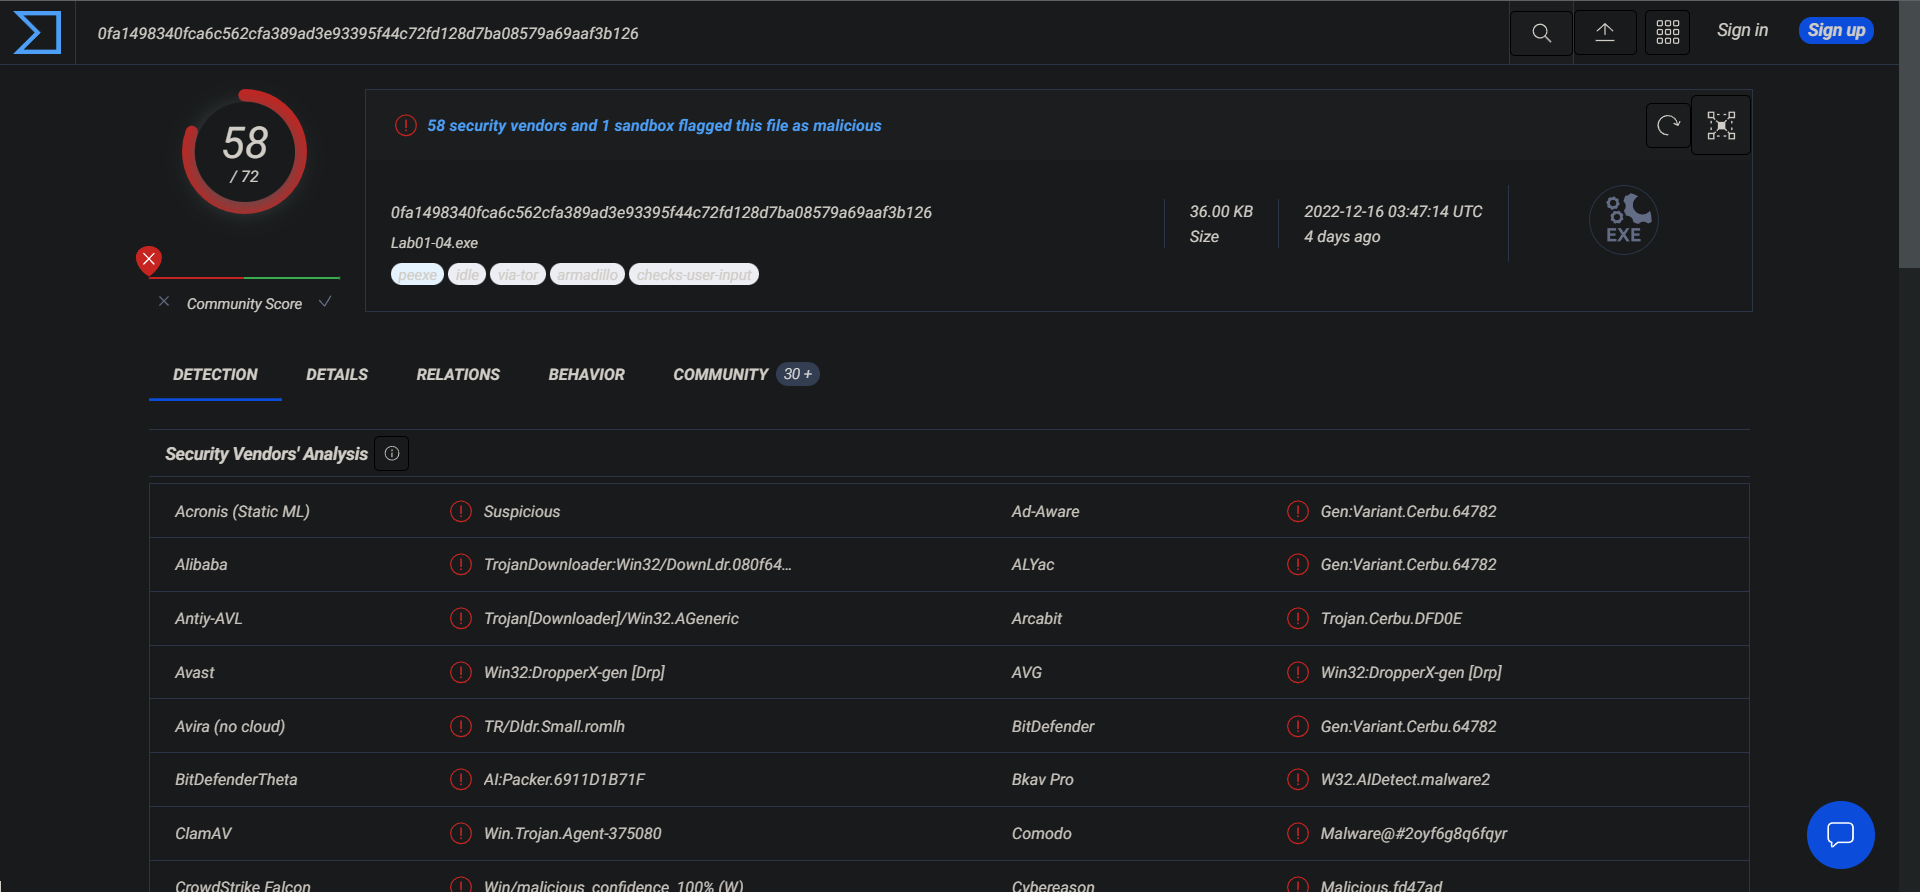Screen dimensions: 1920x892
Task: Click alert icon in Avira row
Action: click(461, 727)
